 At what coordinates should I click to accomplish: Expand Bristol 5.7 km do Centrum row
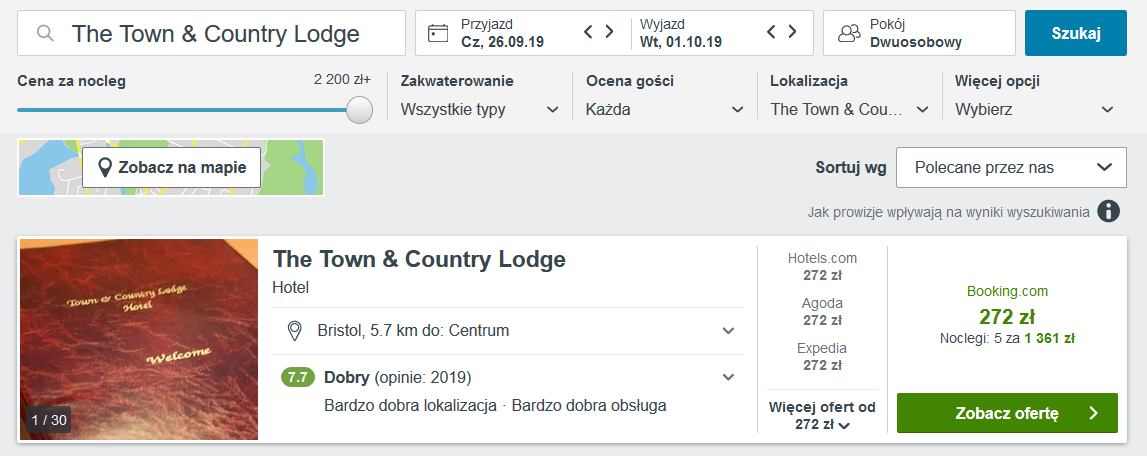(508, 331)
